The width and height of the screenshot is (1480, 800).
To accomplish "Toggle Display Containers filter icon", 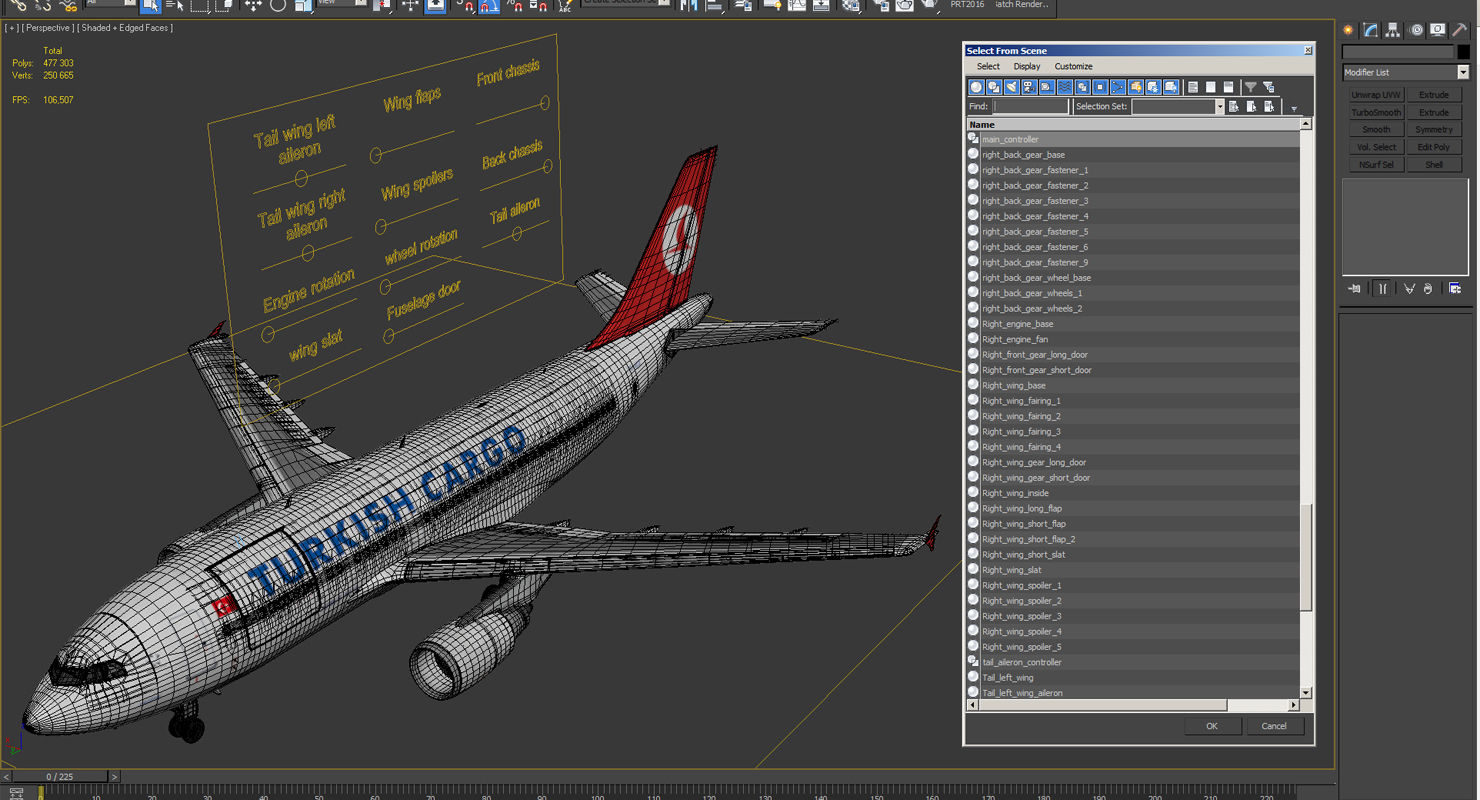I will tap(1135, 87).
